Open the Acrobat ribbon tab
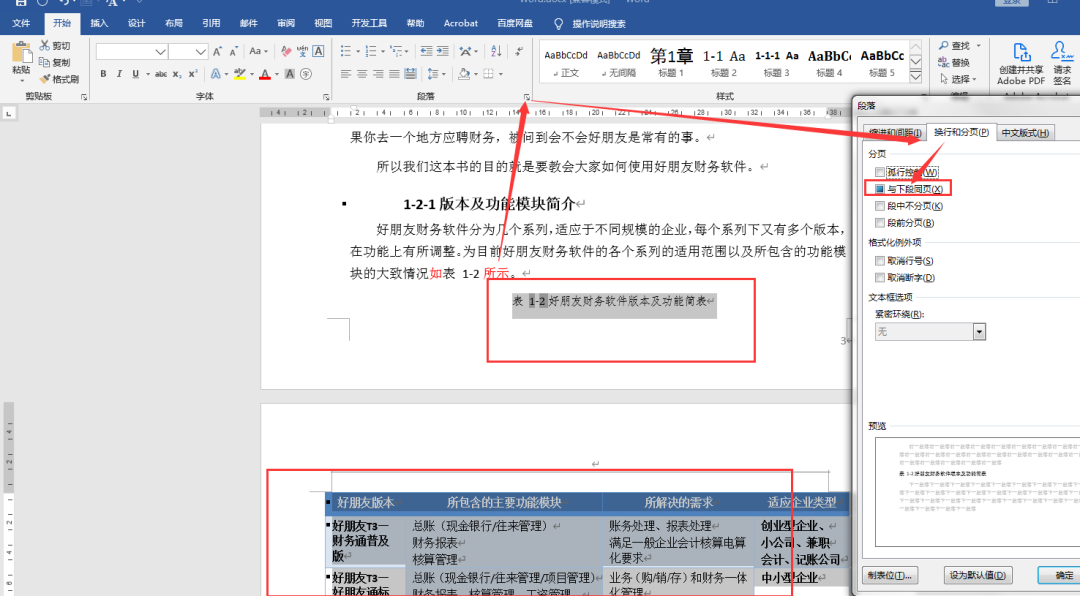 [x=461, y=23]
